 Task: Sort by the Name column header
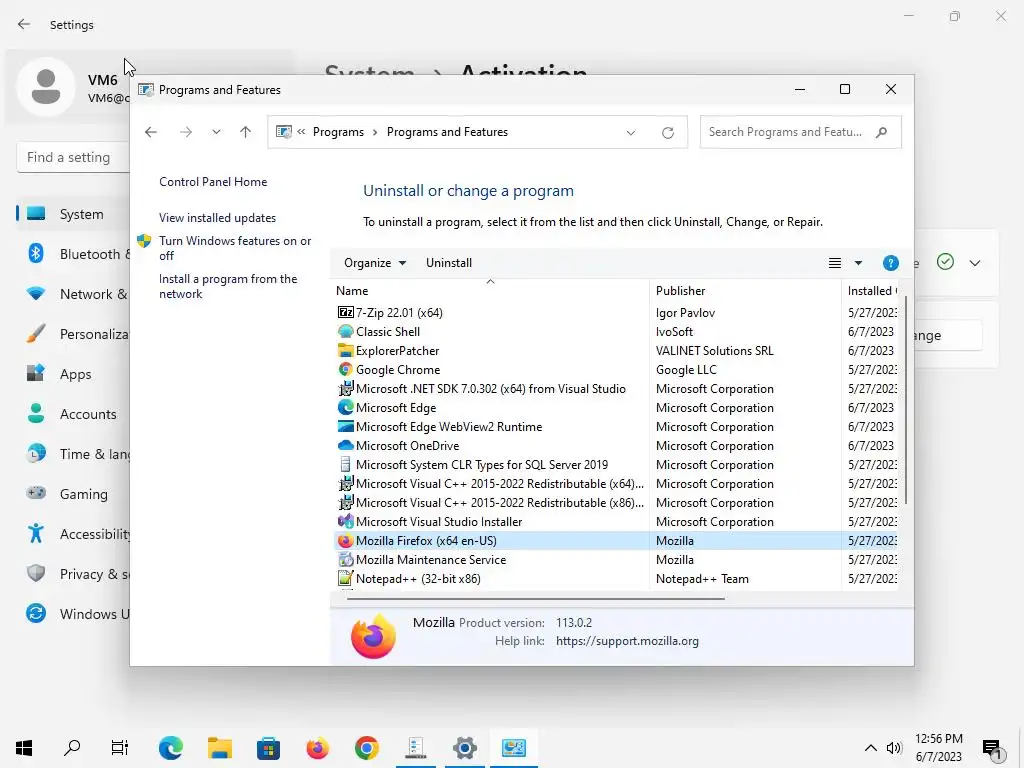tap(490, 291)
